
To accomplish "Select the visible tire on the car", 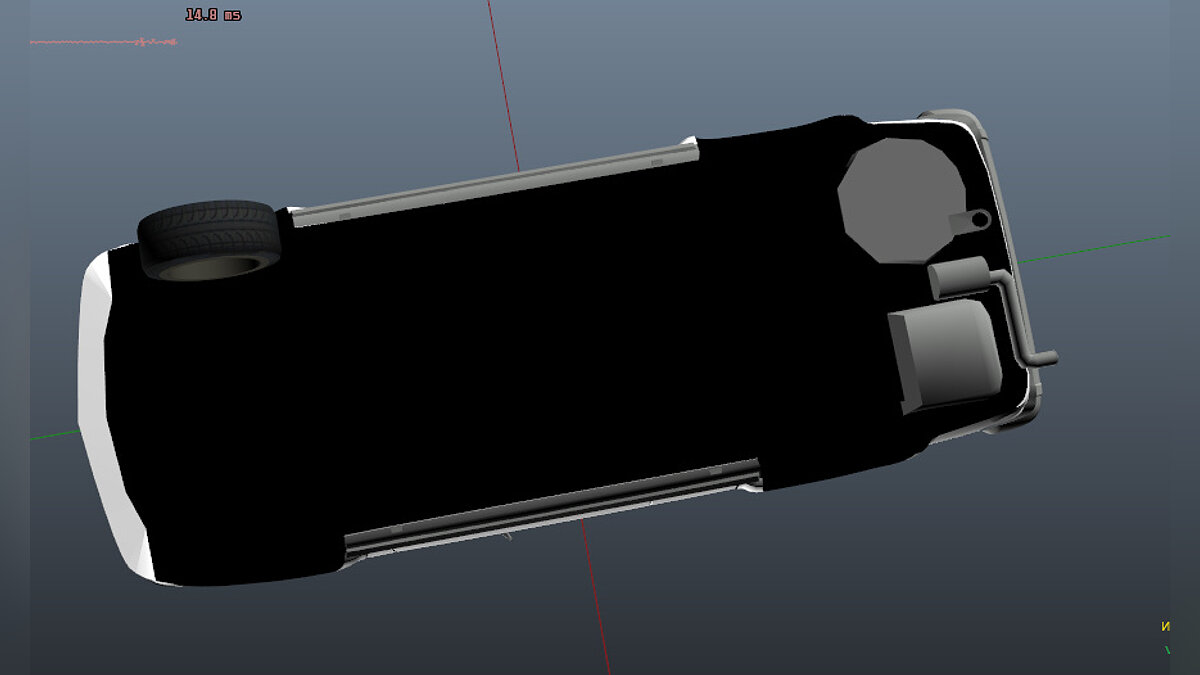I will [207, 239].
